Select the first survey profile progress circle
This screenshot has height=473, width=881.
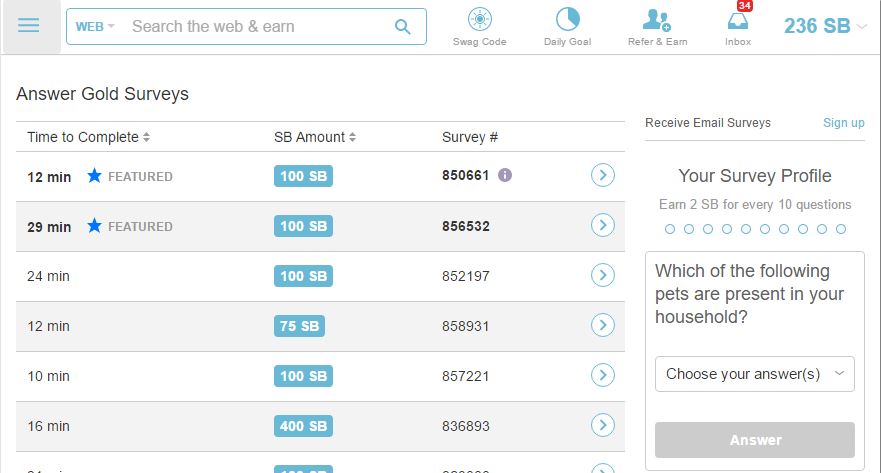[x=670, y=229]
